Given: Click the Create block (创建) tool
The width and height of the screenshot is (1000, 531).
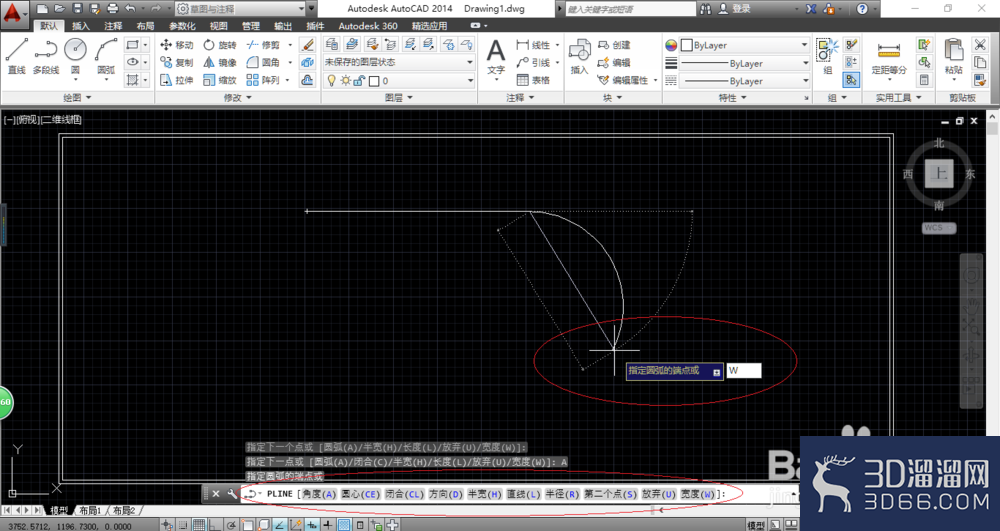Looking at the screenshot, I should click(614, 45).
